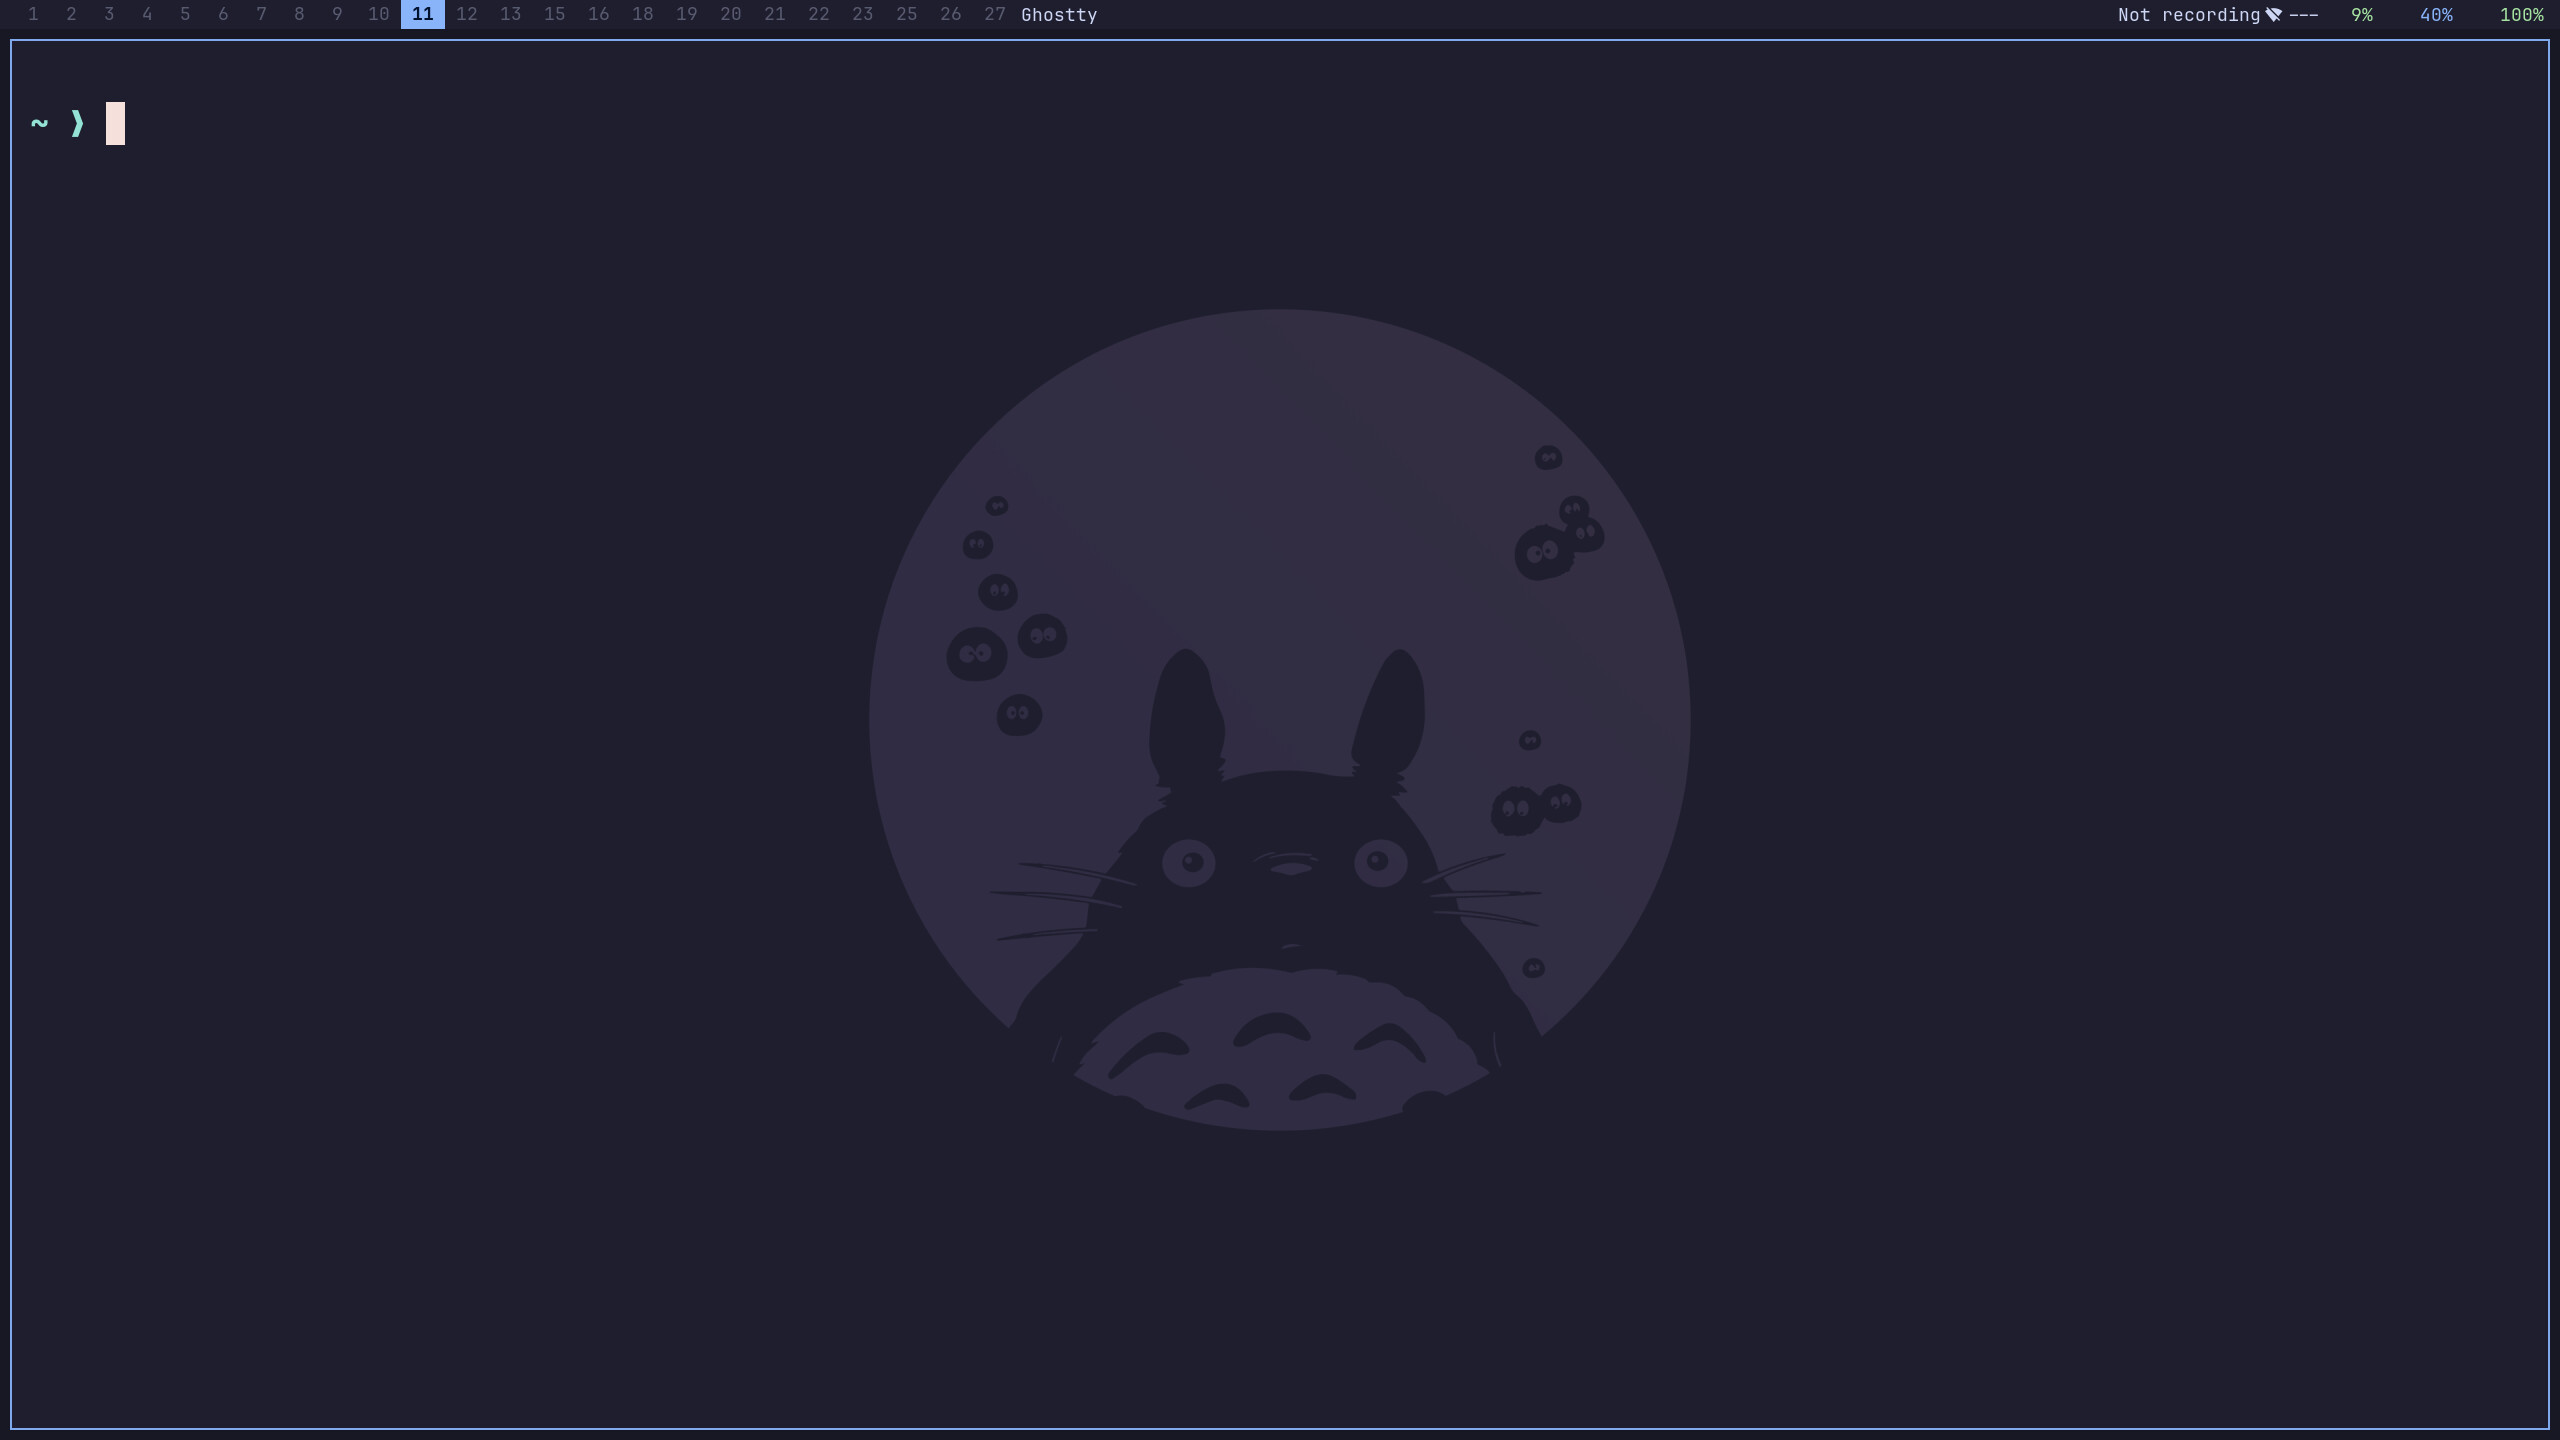Switch to workspace 18
Viewport: 2560px width, 1440px height.
click(643, 14)
